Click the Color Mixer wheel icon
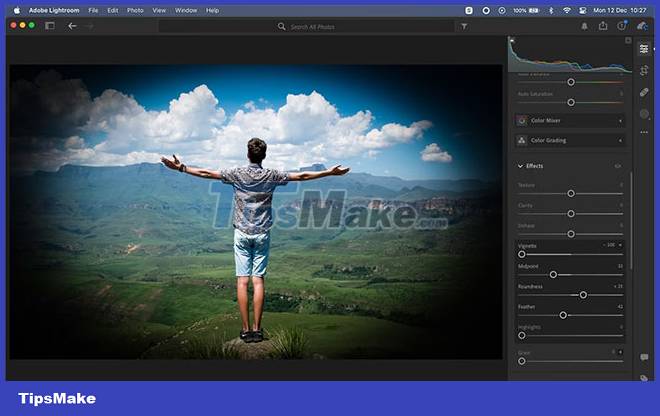The height and width of the screenshot is (416, 660). click(x=522, y=120)
